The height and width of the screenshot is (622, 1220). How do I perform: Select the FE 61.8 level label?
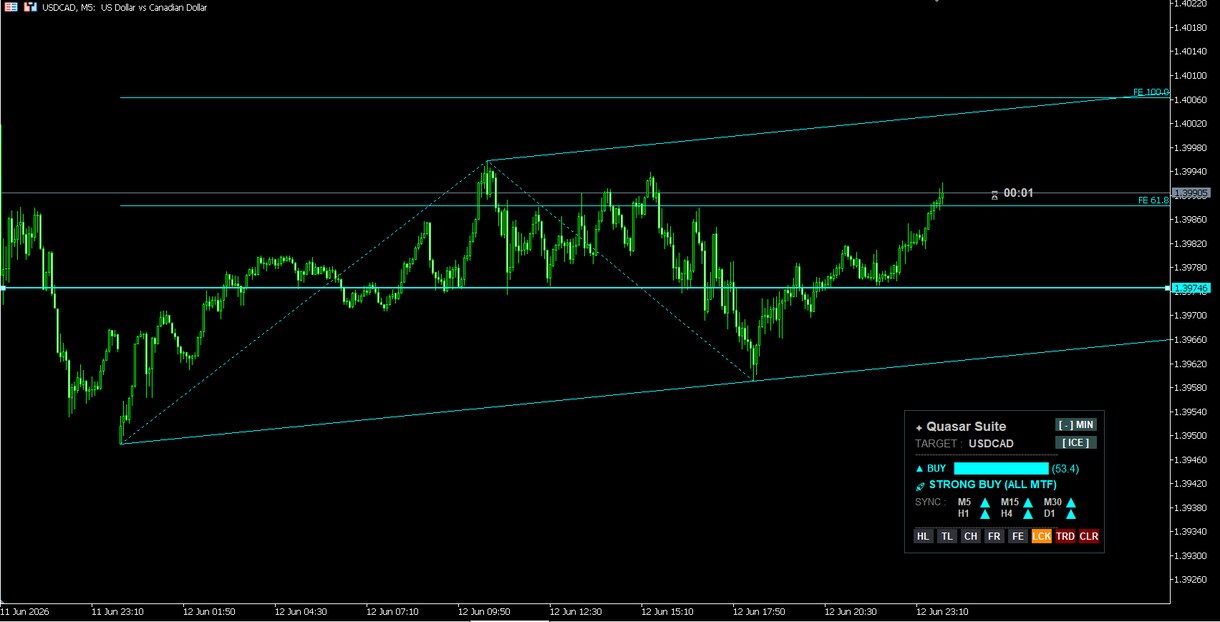tap(1153, 200)
